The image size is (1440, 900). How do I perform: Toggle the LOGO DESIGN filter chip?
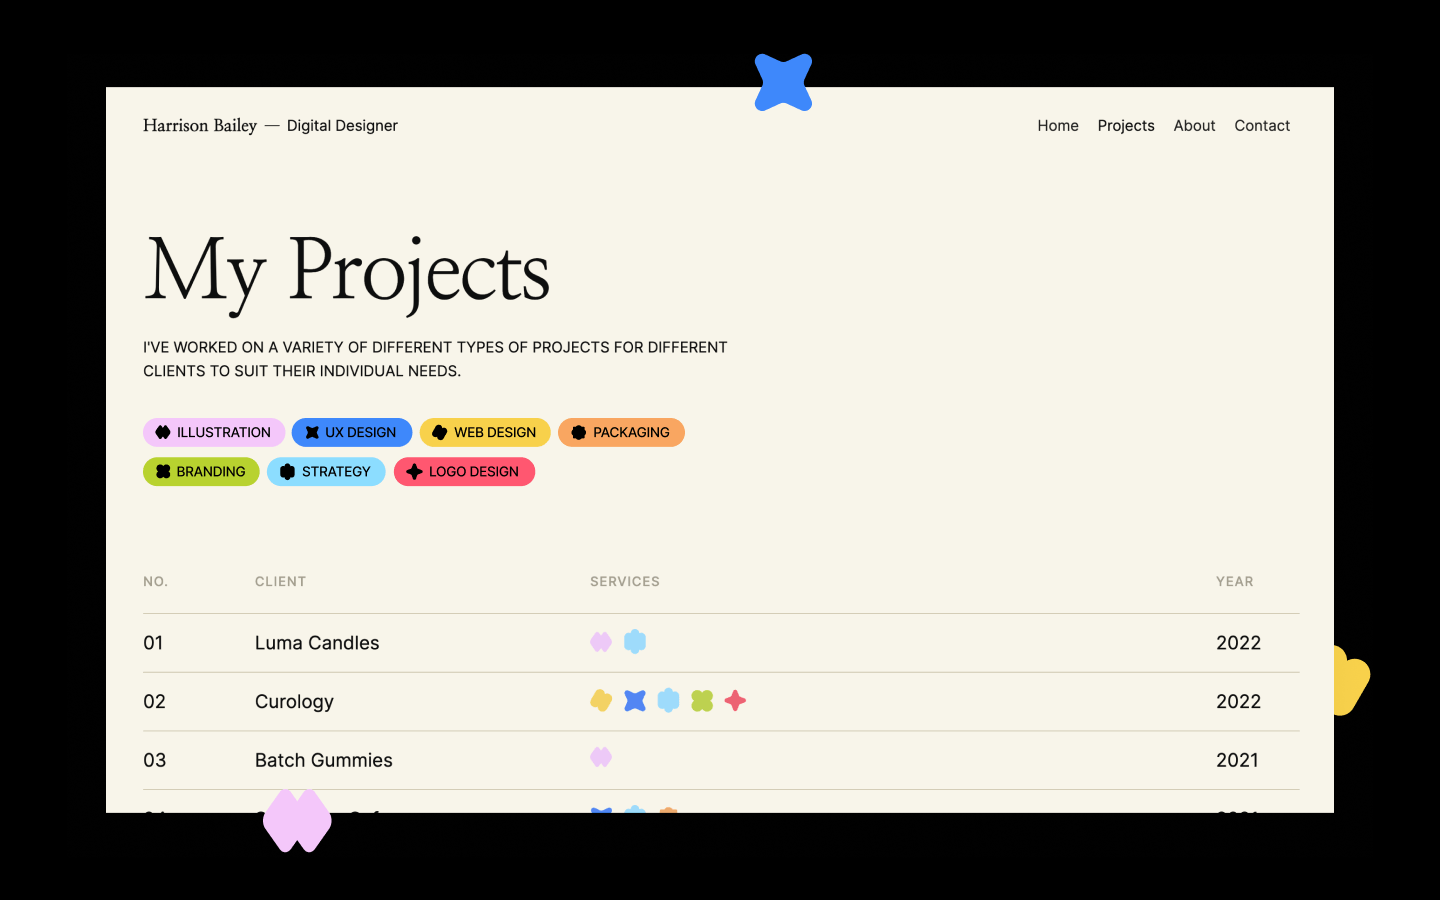pyautogui.click(x=464, y=471)
